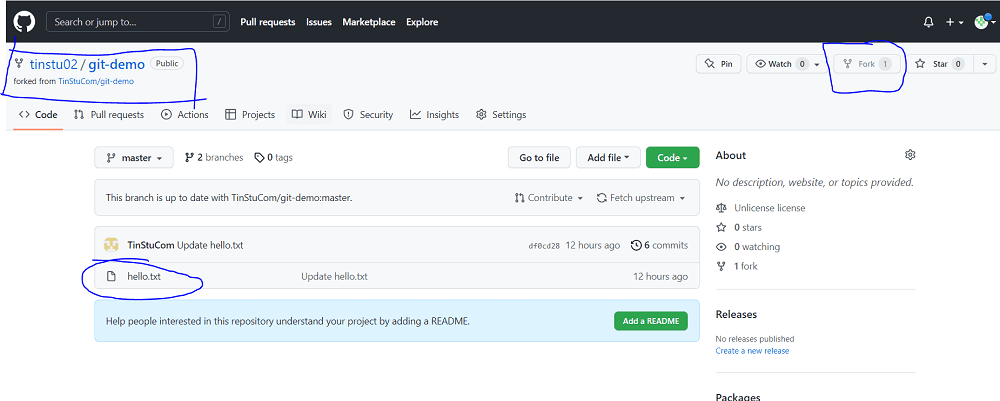Click the 12 hours ago commit timestamp
This screenshot has width=1000, height=401.
point(592,245)
